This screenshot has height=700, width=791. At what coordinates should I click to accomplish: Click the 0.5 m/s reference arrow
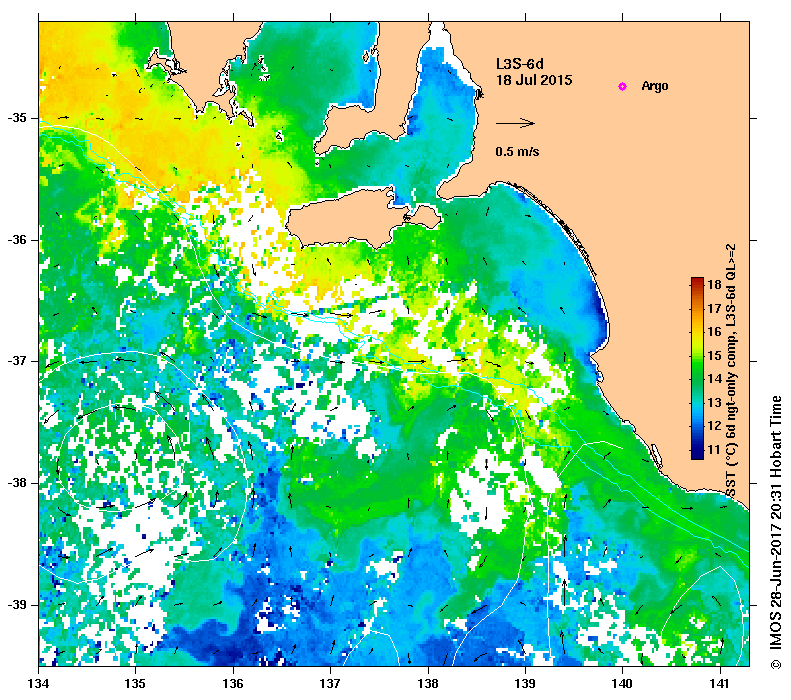coord(515,123)
